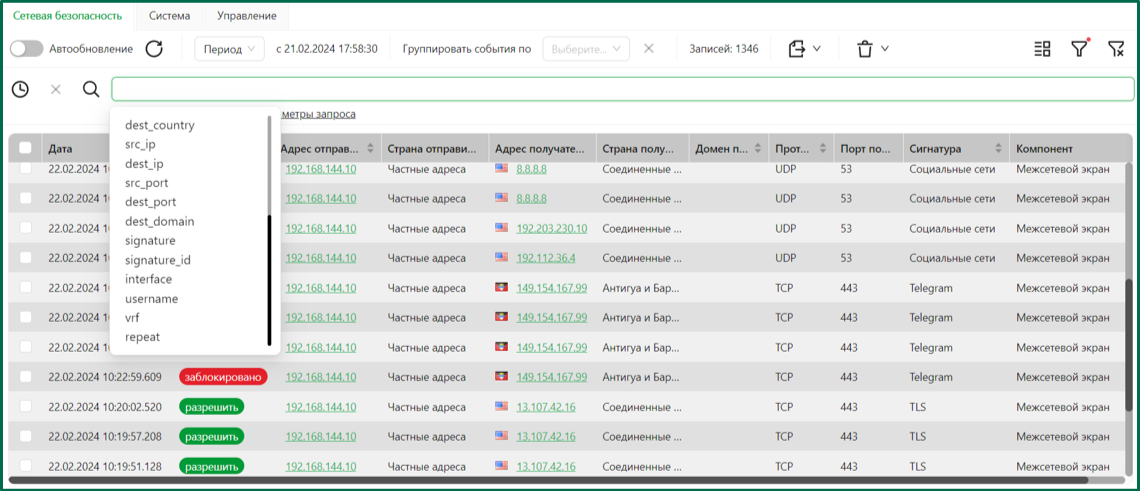Choose dest_port from the suggestion list
This screenshot has height=491, width=1140.
pos(151,202)
